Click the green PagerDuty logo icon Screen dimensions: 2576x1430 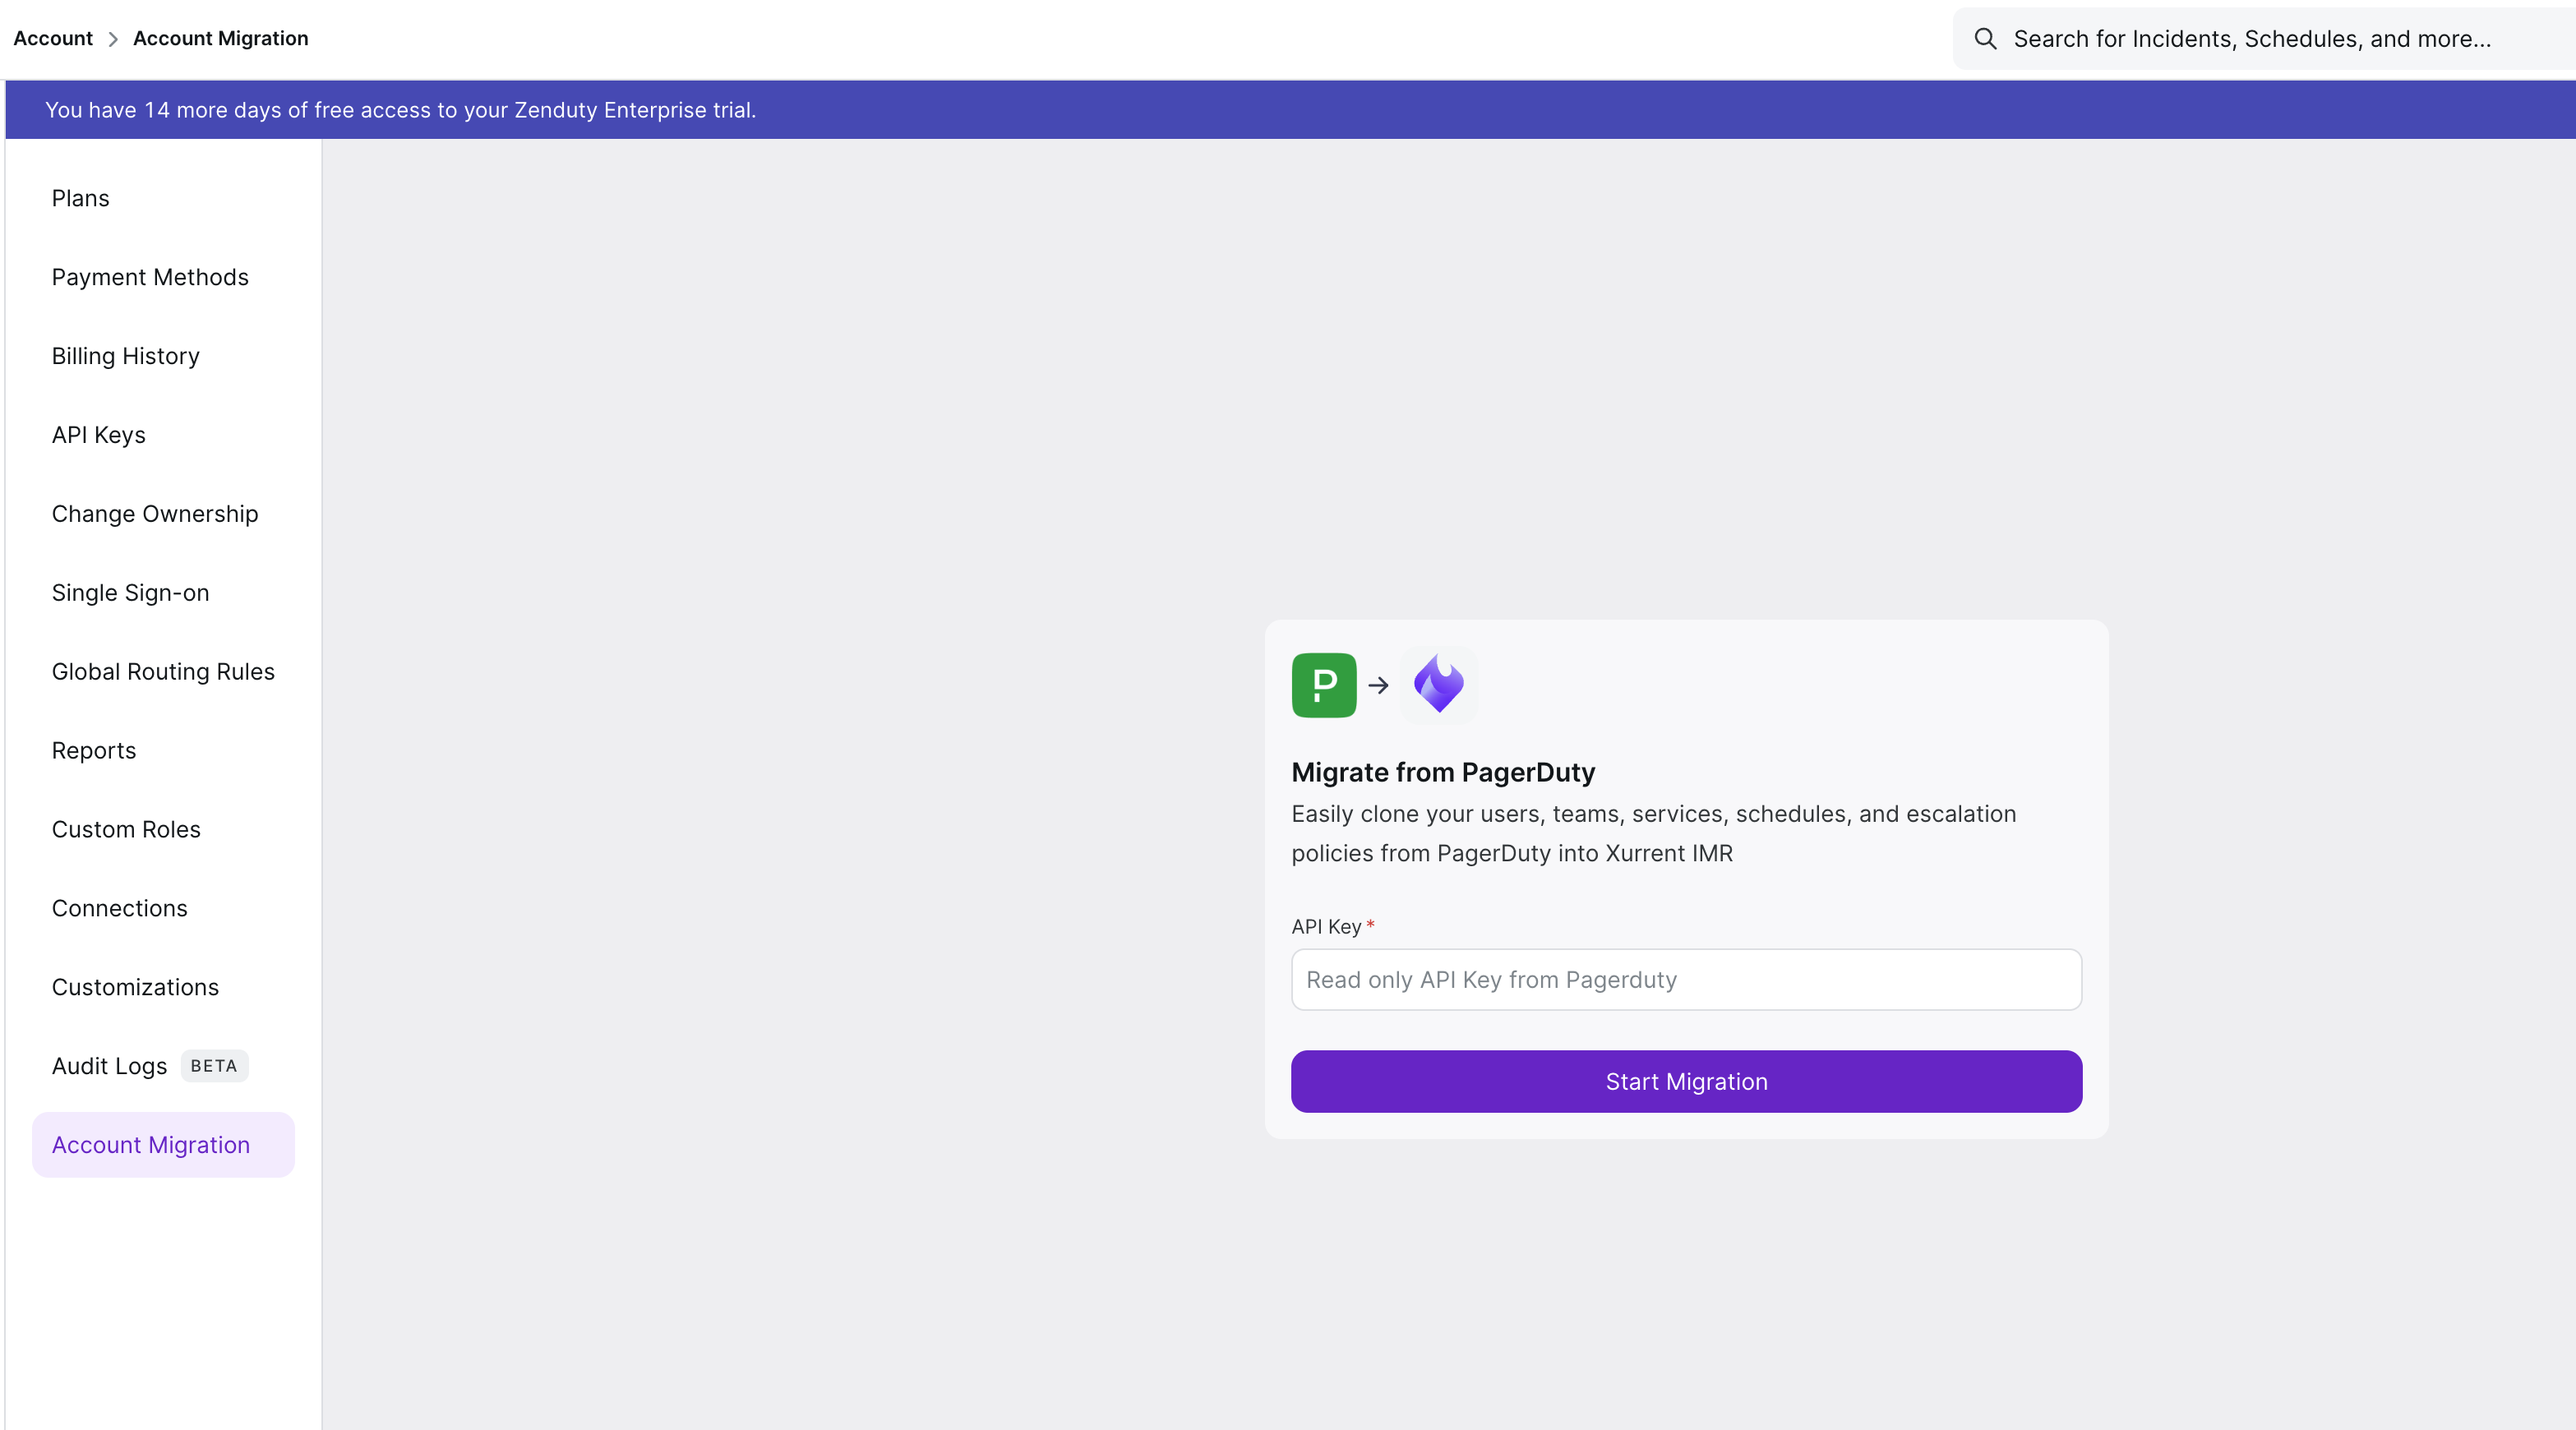tap(1323, 685)
